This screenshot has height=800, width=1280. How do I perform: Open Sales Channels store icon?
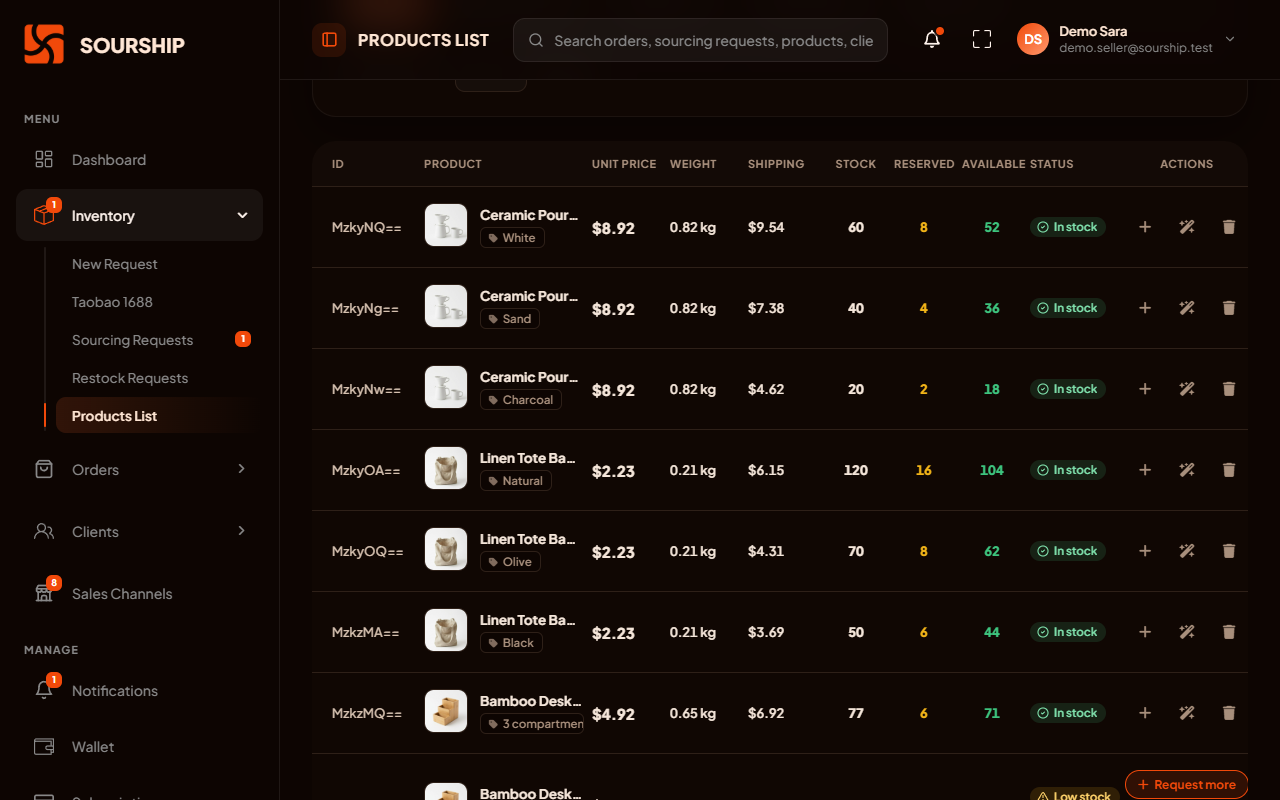click(x=44, y=593)
